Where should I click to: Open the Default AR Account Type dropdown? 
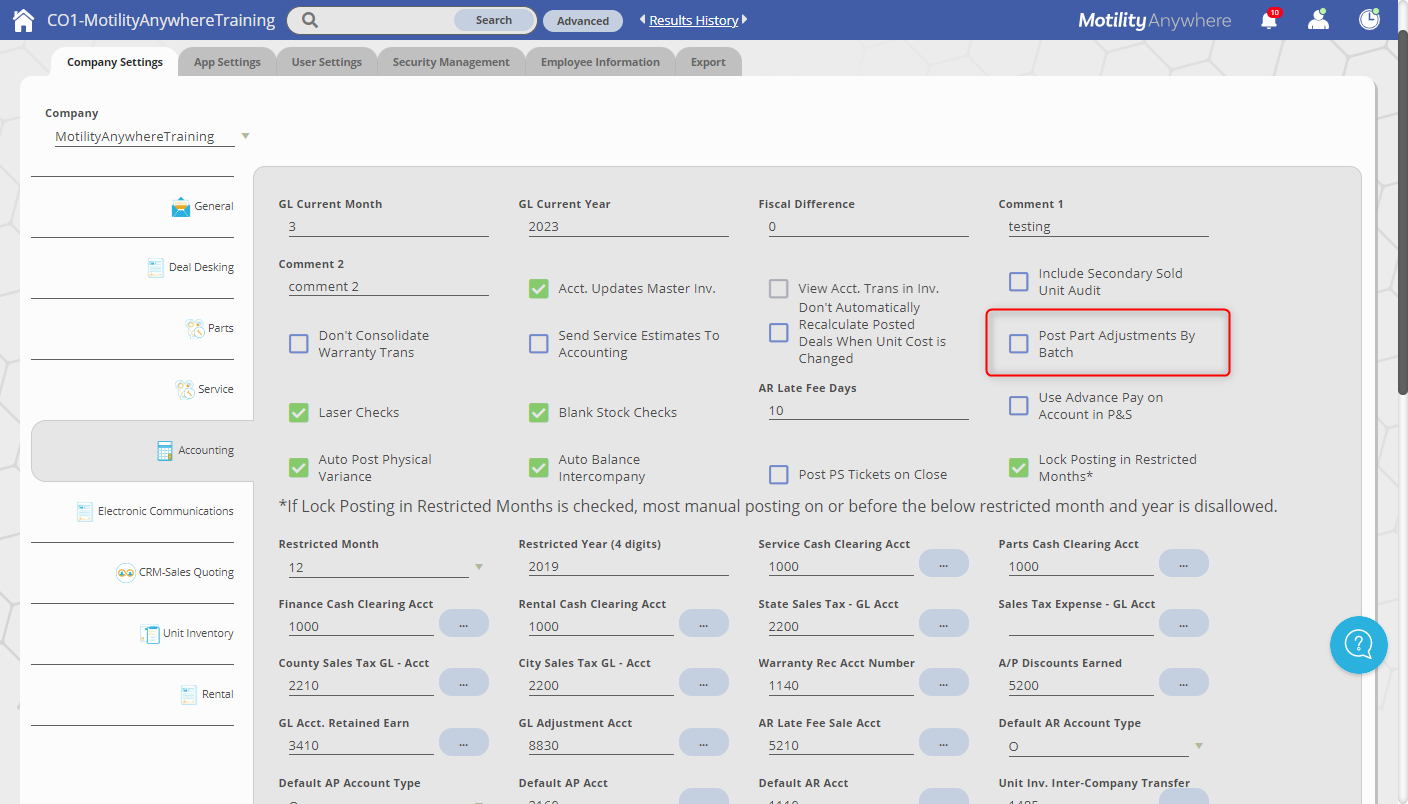(x=1106, y=746)
